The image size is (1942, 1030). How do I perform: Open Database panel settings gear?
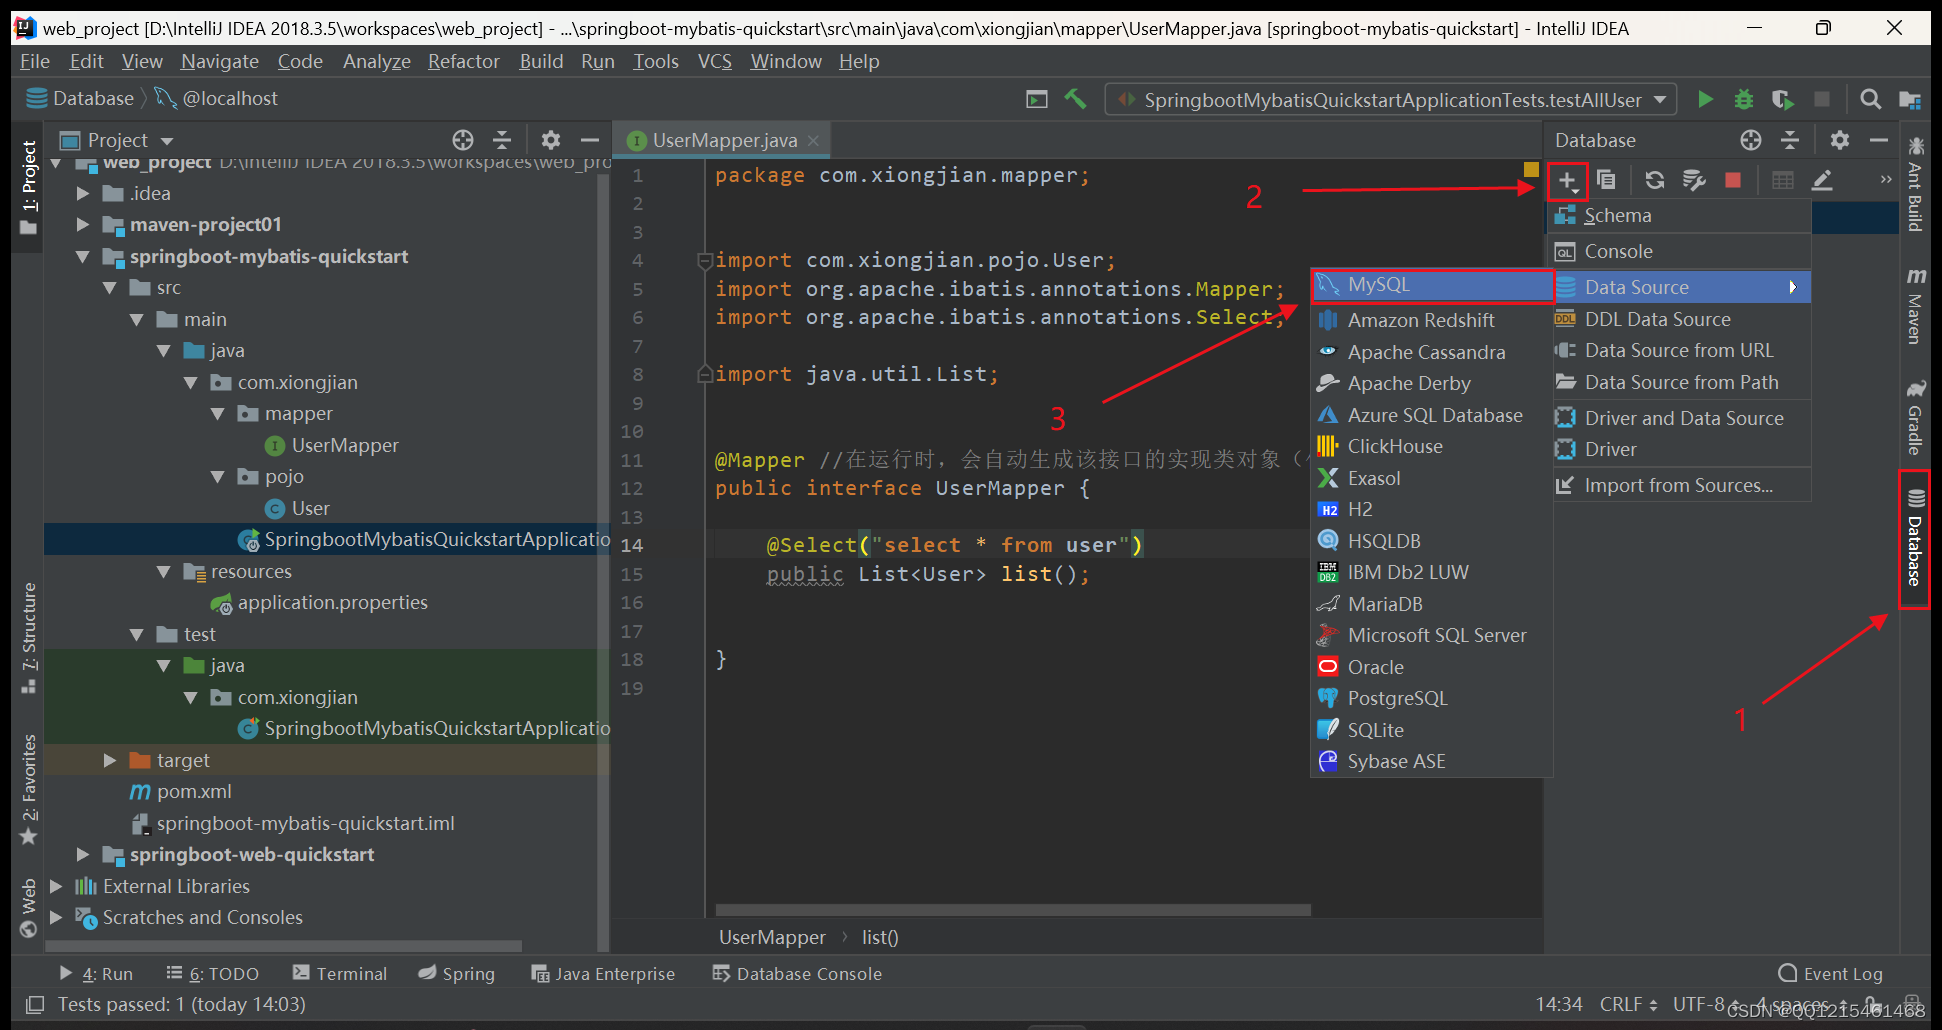1840,140
